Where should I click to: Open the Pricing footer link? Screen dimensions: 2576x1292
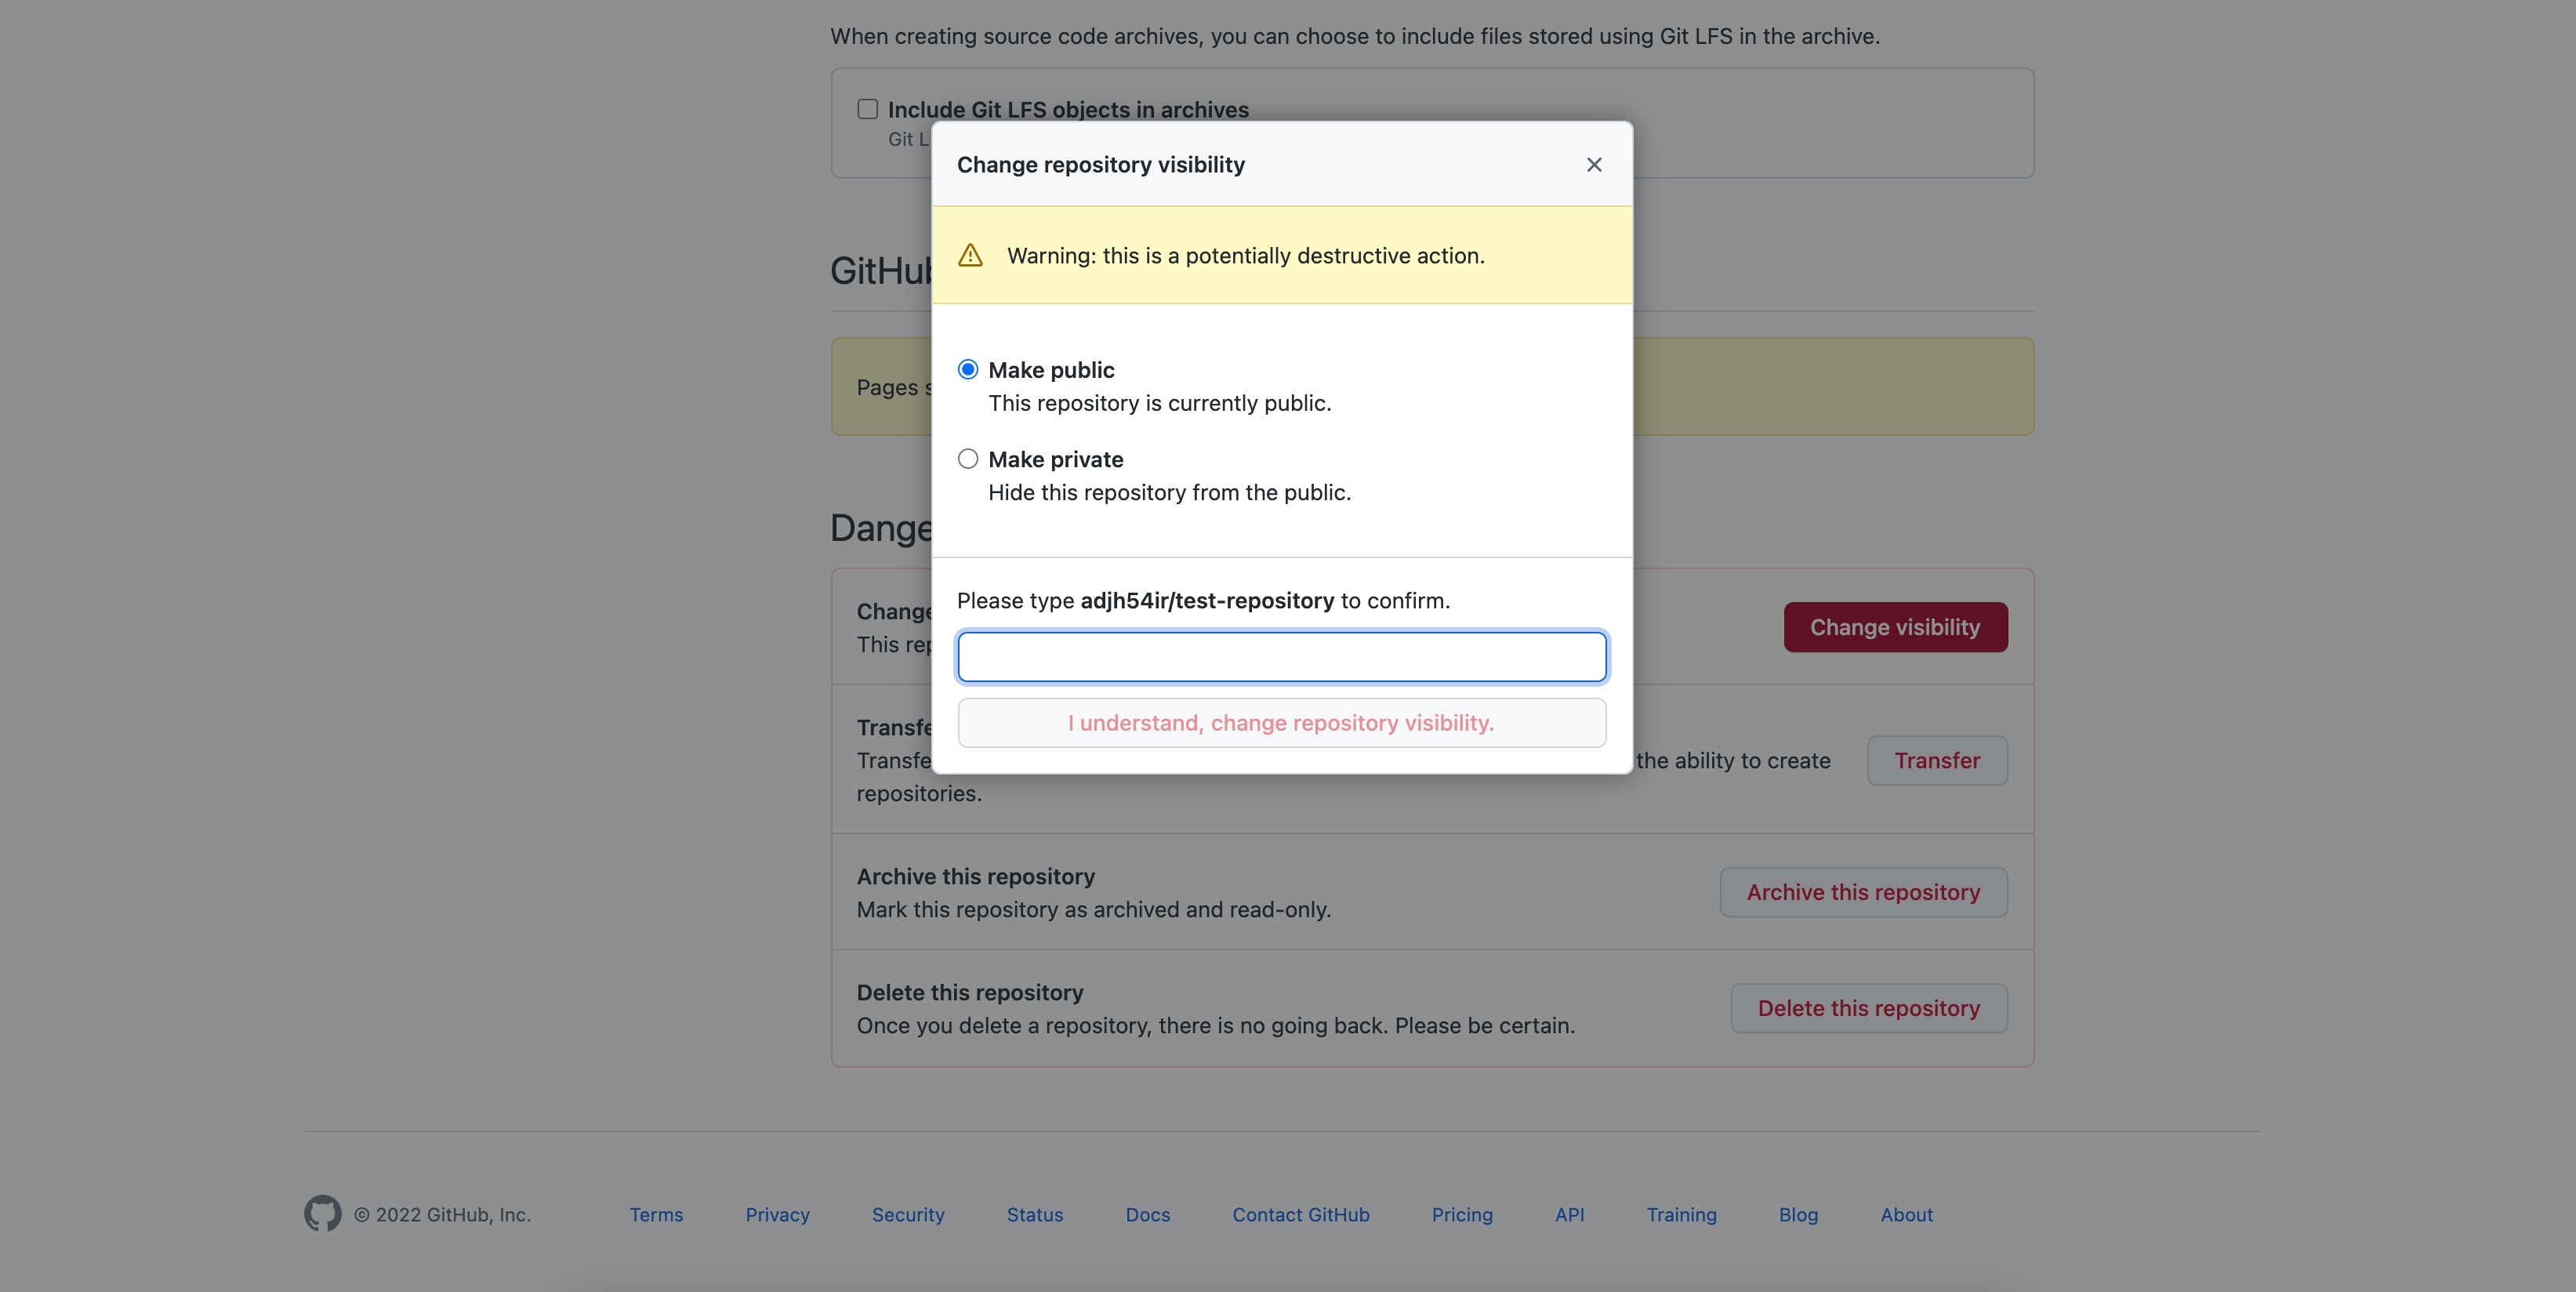point(1461,1215)
